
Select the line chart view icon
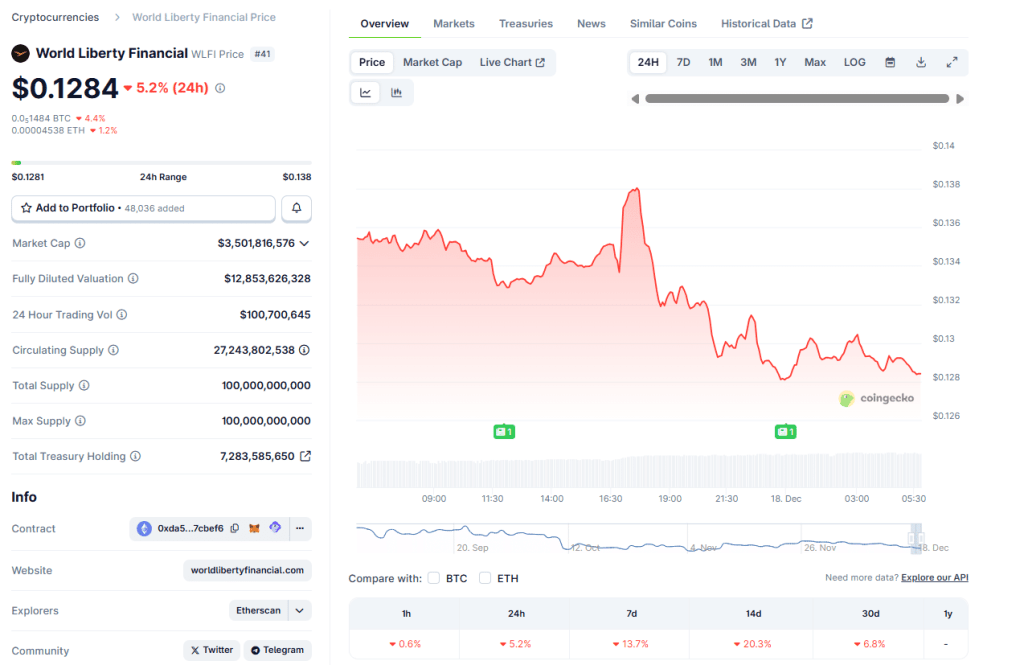[x=366, y=93]
